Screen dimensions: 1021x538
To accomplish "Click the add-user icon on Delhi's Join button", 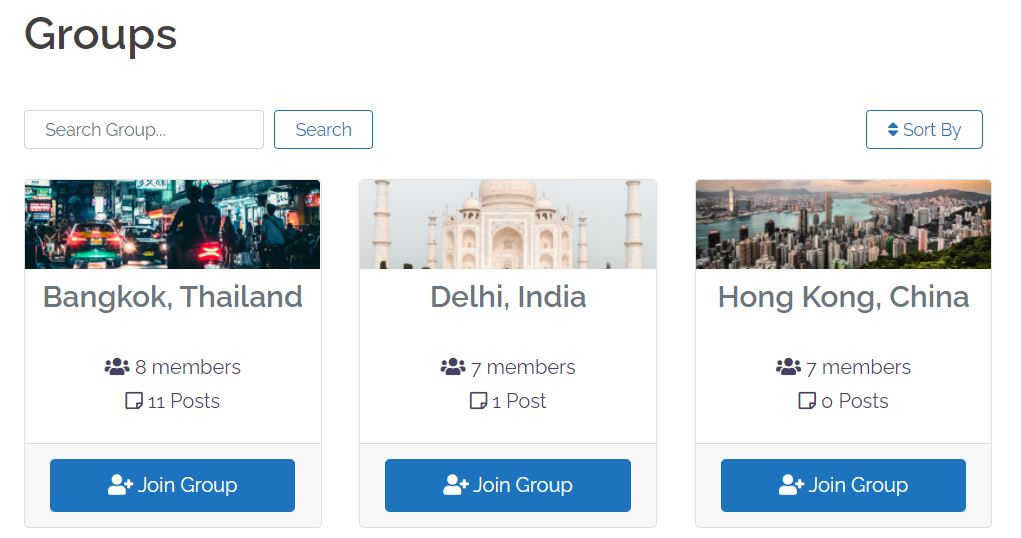I will [456, 485].
